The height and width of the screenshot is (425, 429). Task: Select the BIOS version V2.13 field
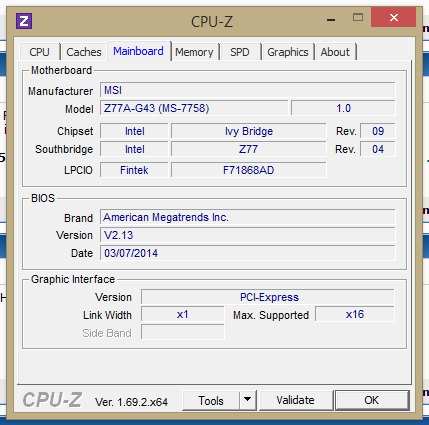point(248,235)
